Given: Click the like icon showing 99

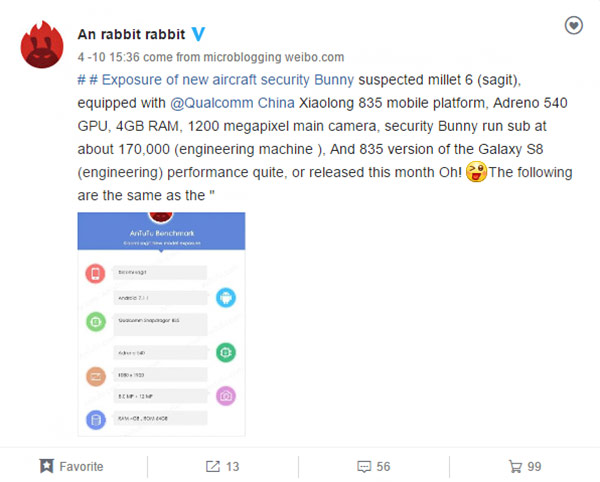Looking at the screenshot, I should click(x=515, y=466).
